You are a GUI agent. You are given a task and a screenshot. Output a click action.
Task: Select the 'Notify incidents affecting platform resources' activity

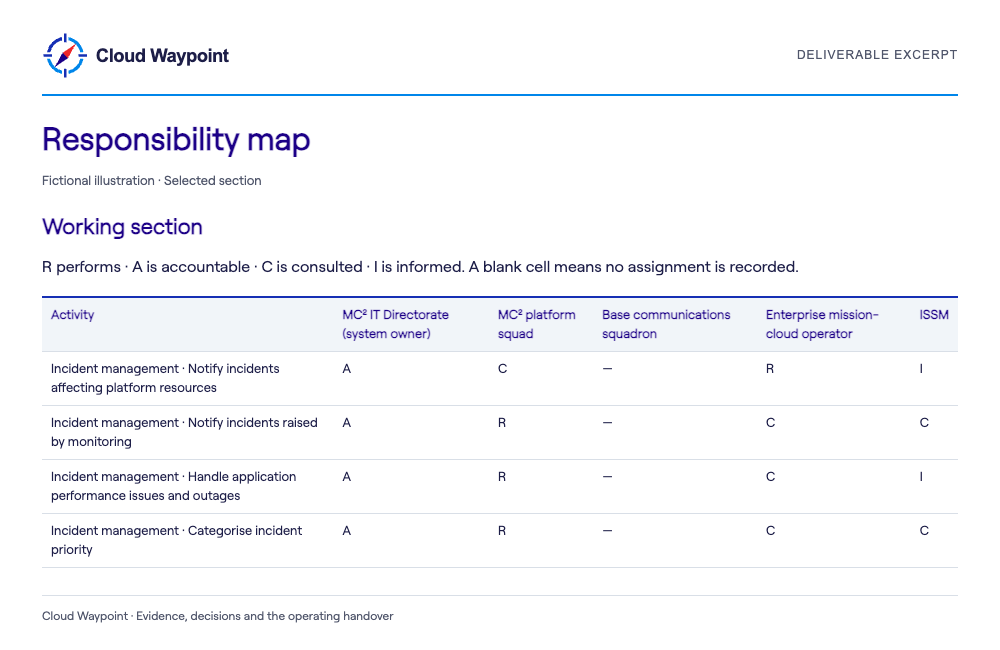165,378
